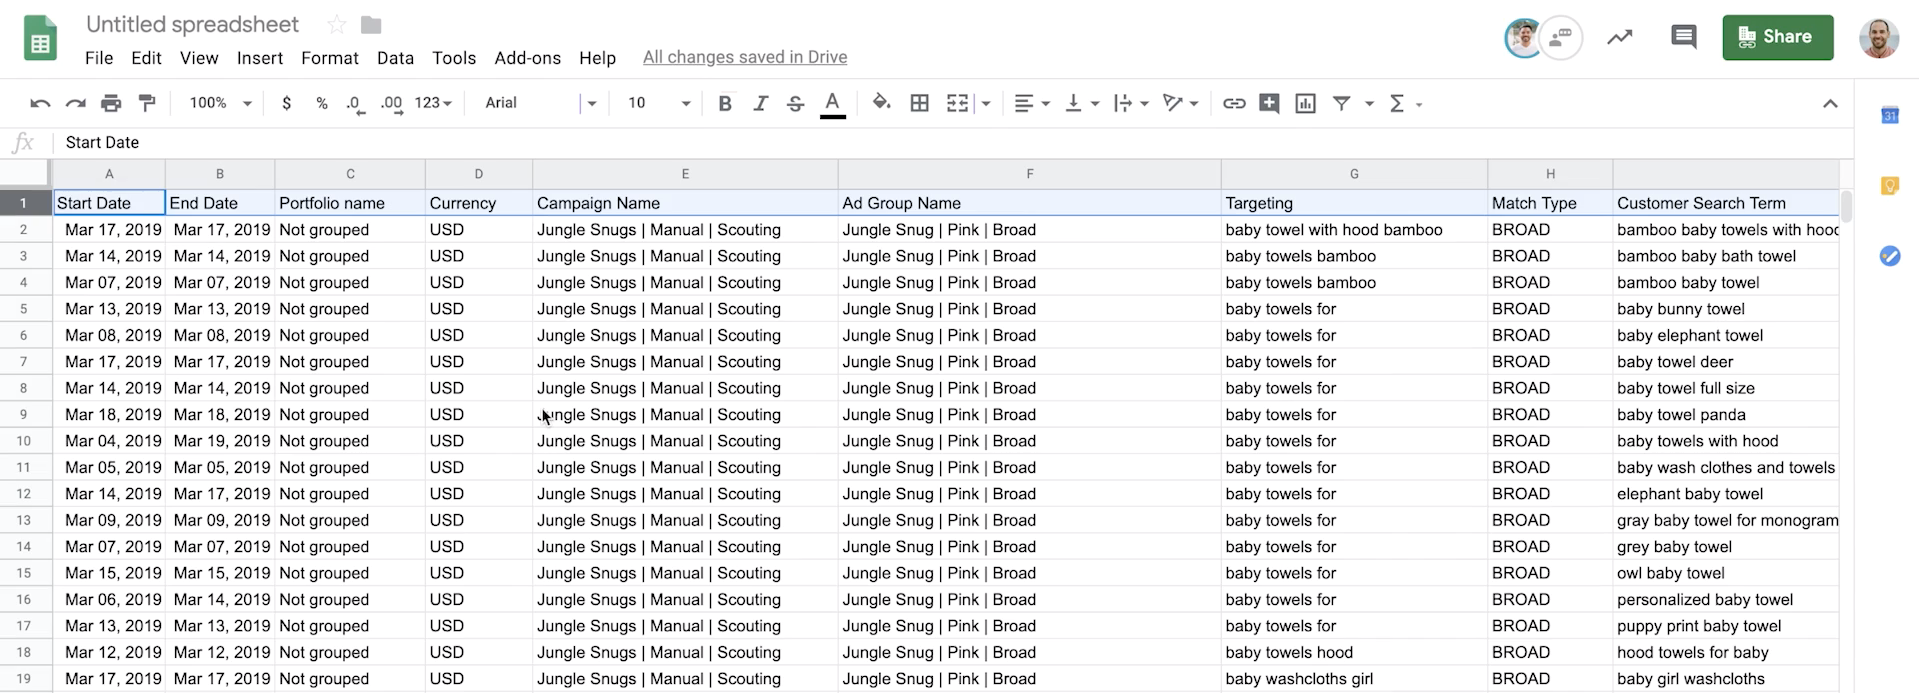Screen dimensions: 1919x693
Task: Print the spreadsheet using printer icon
Action: [111, 103]
